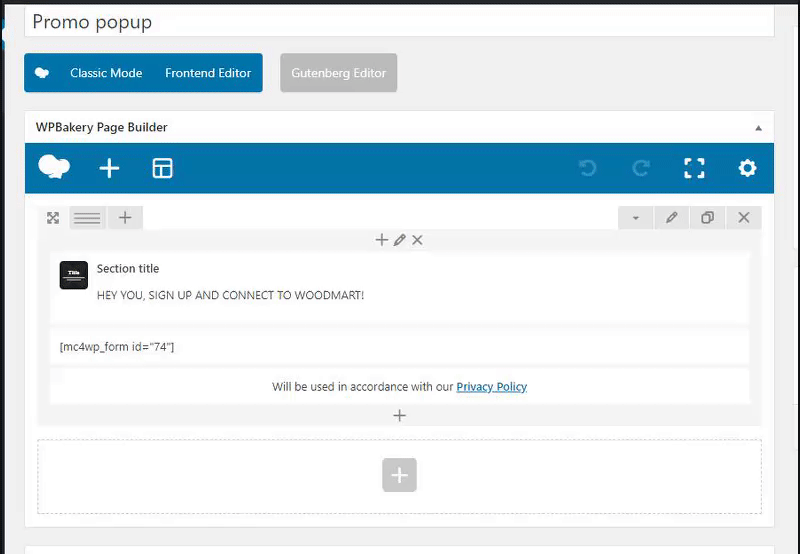Delete this column with X
Viewport: 800px width, 554px height.
(417, 240)
